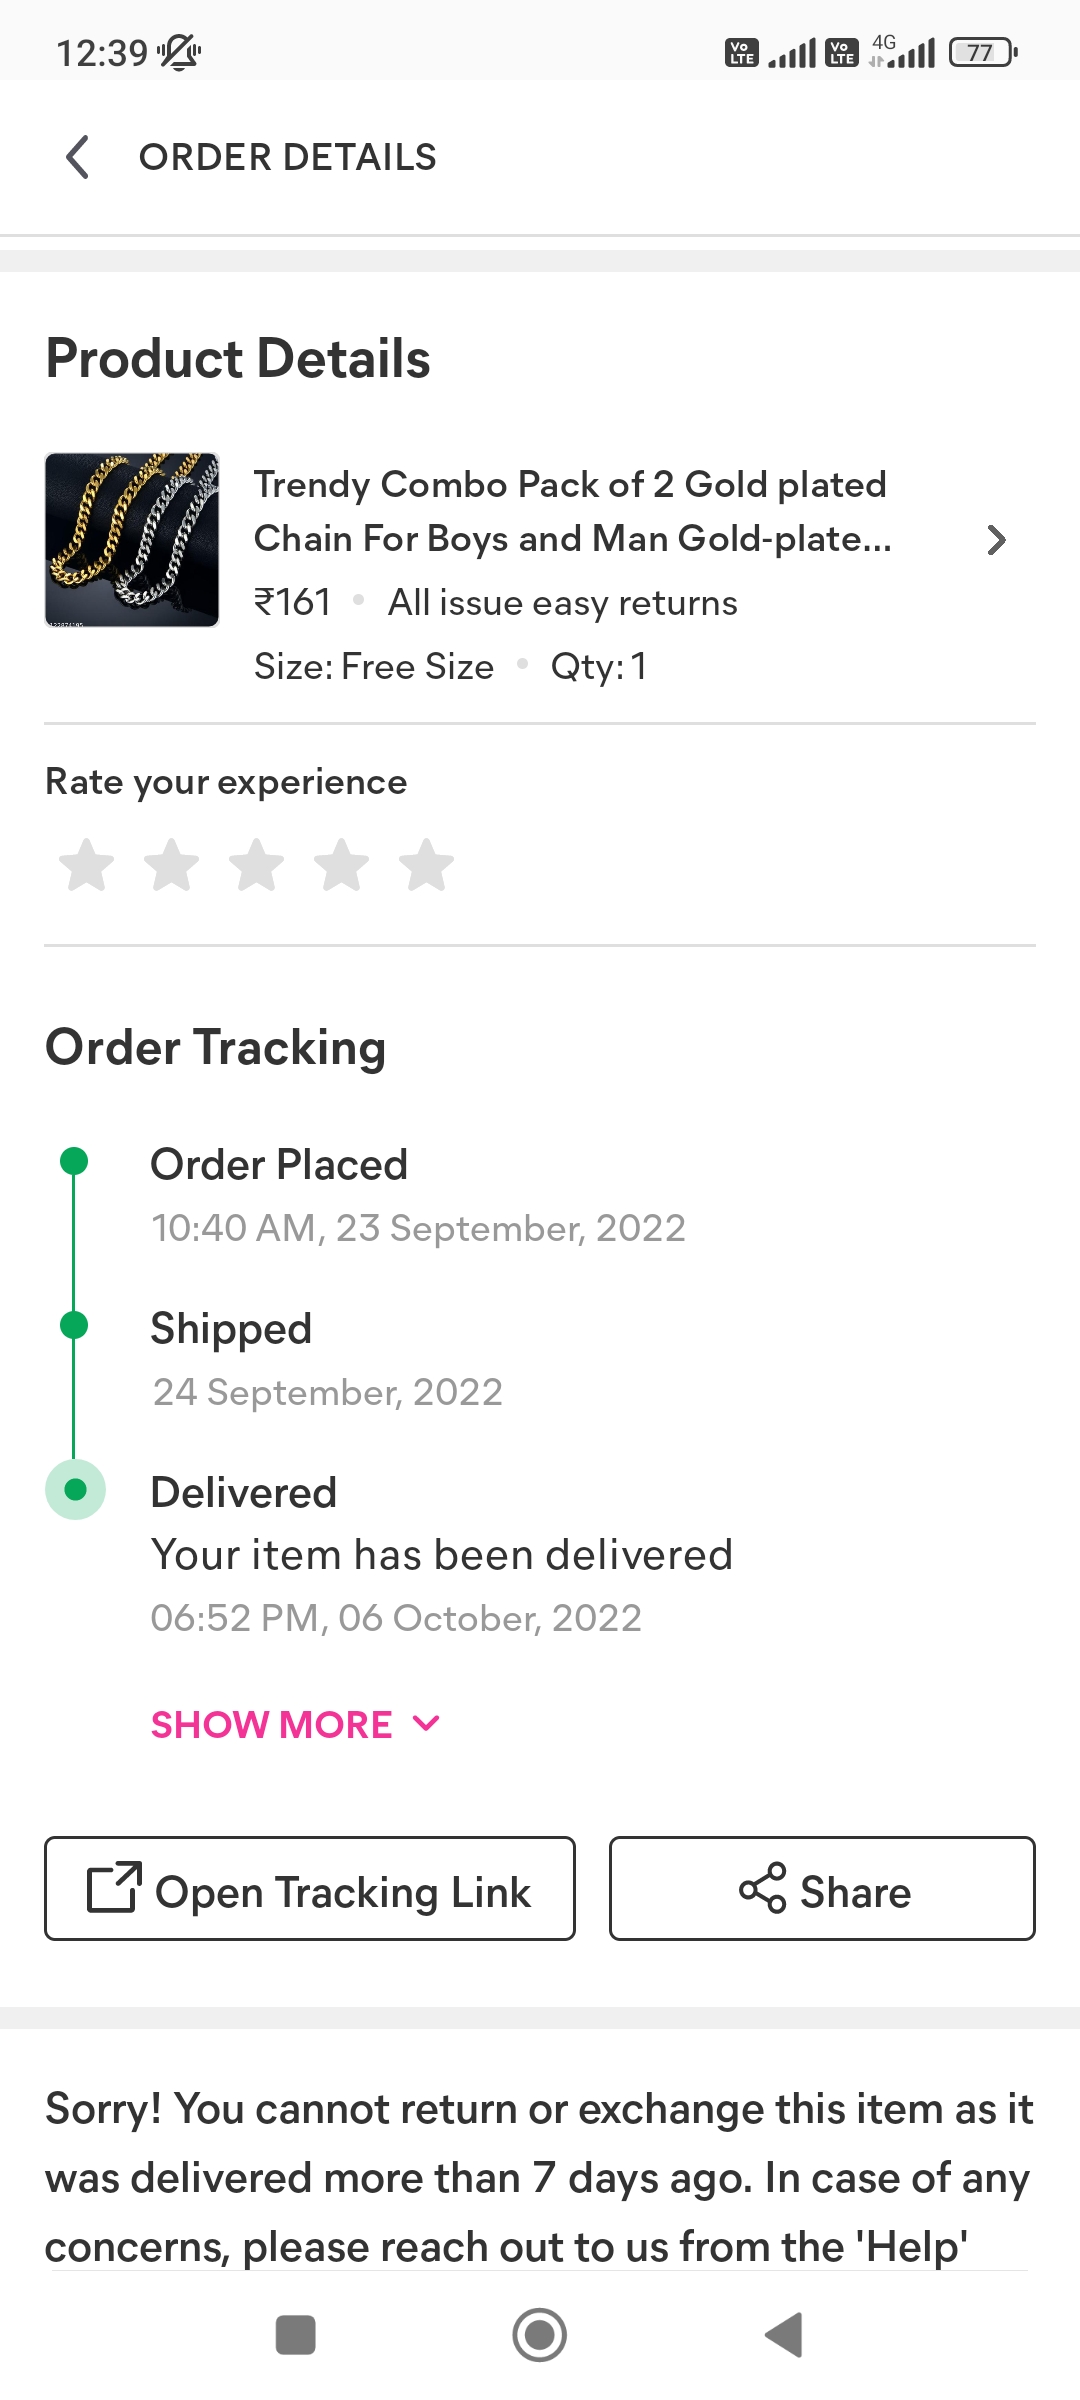Tap the Delivered status marker
The height and width of the screenshot is (2400, 1080).
tap(75, 1490)
